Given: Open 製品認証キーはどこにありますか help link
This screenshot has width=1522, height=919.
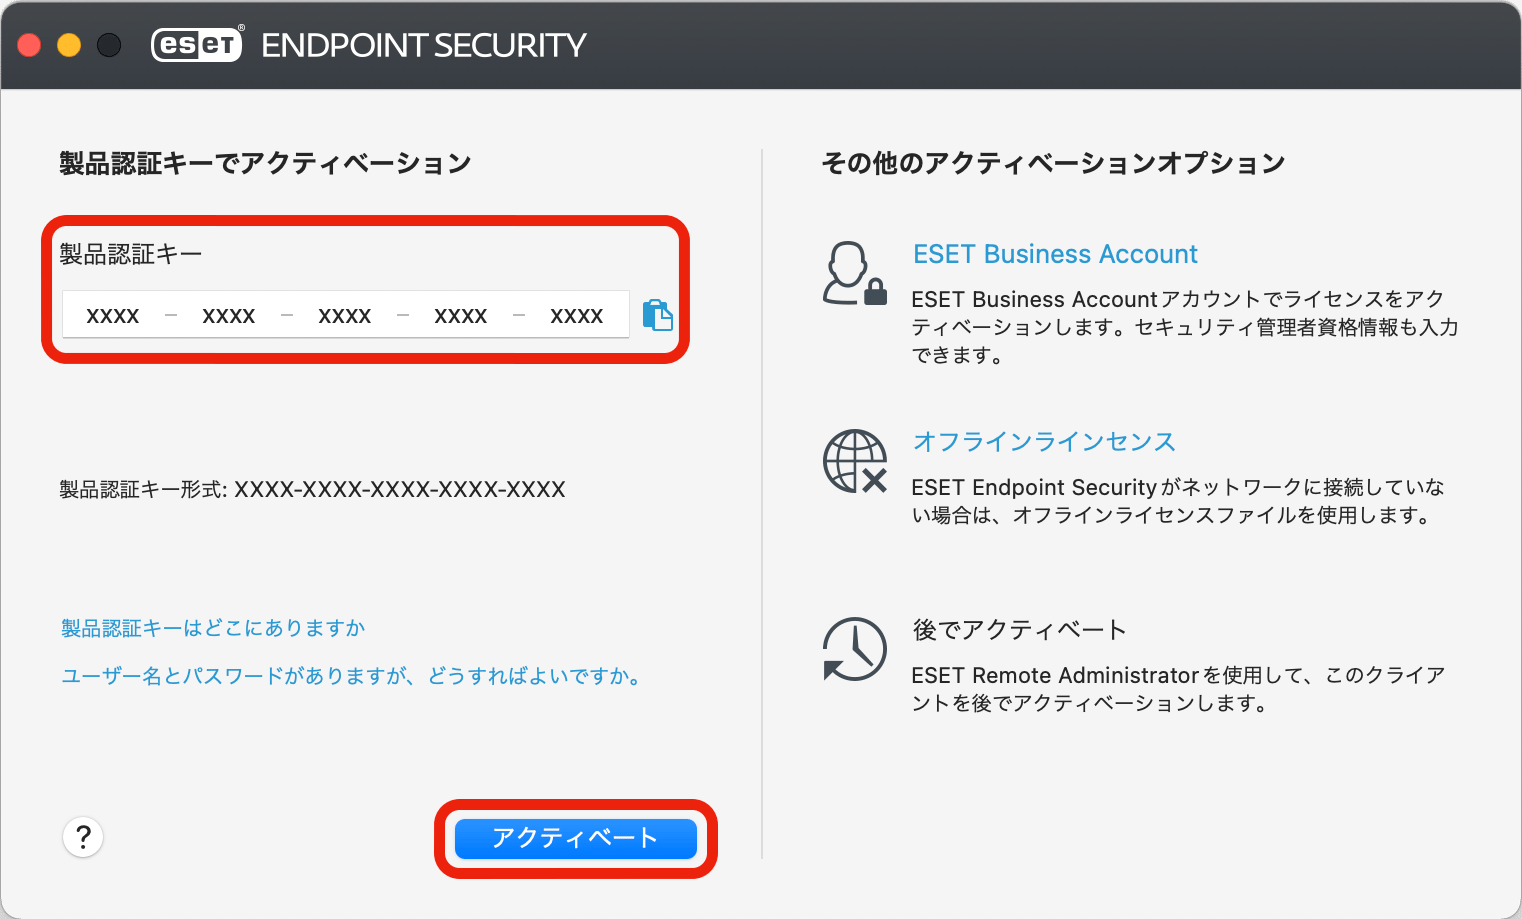Looking at the screenshot, I should coord(213,628).
